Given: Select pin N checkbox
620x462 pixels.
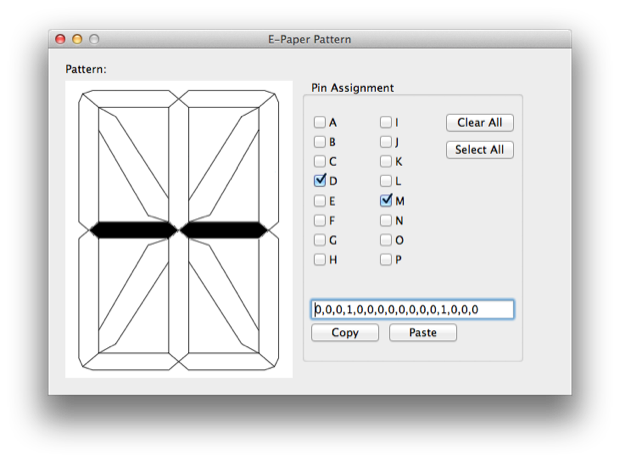Looking at the screenshot, I should tap(386, 220).
